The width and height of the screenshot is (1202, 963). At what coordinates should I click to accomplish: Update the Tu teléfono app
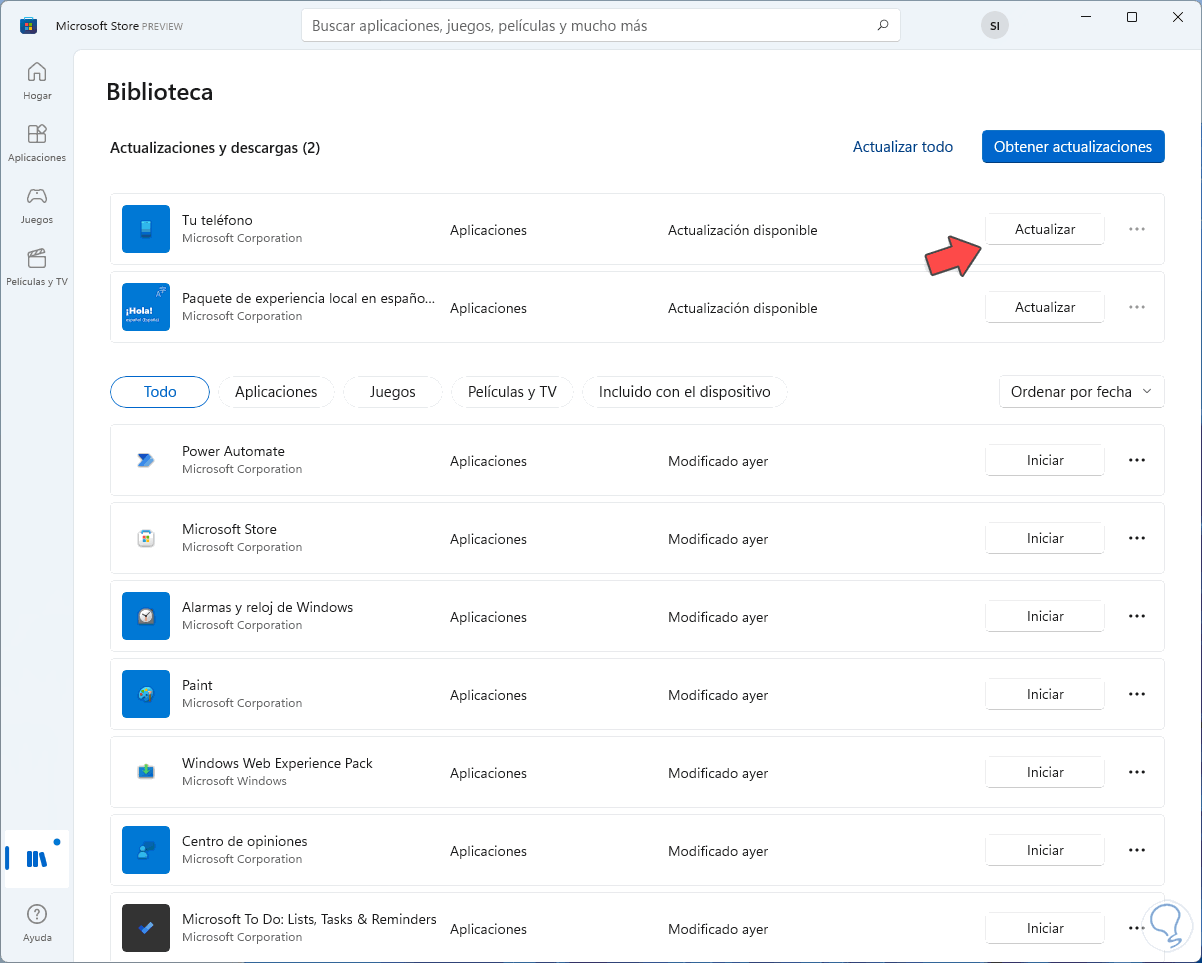(1044, 229)
